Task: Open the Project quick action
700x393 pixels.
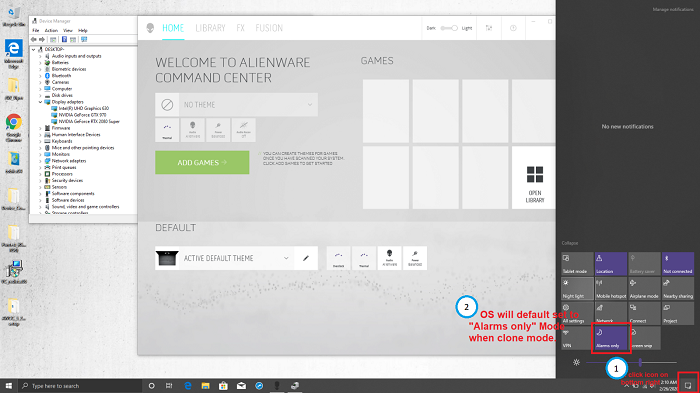Action: click(x=678, y=313)
